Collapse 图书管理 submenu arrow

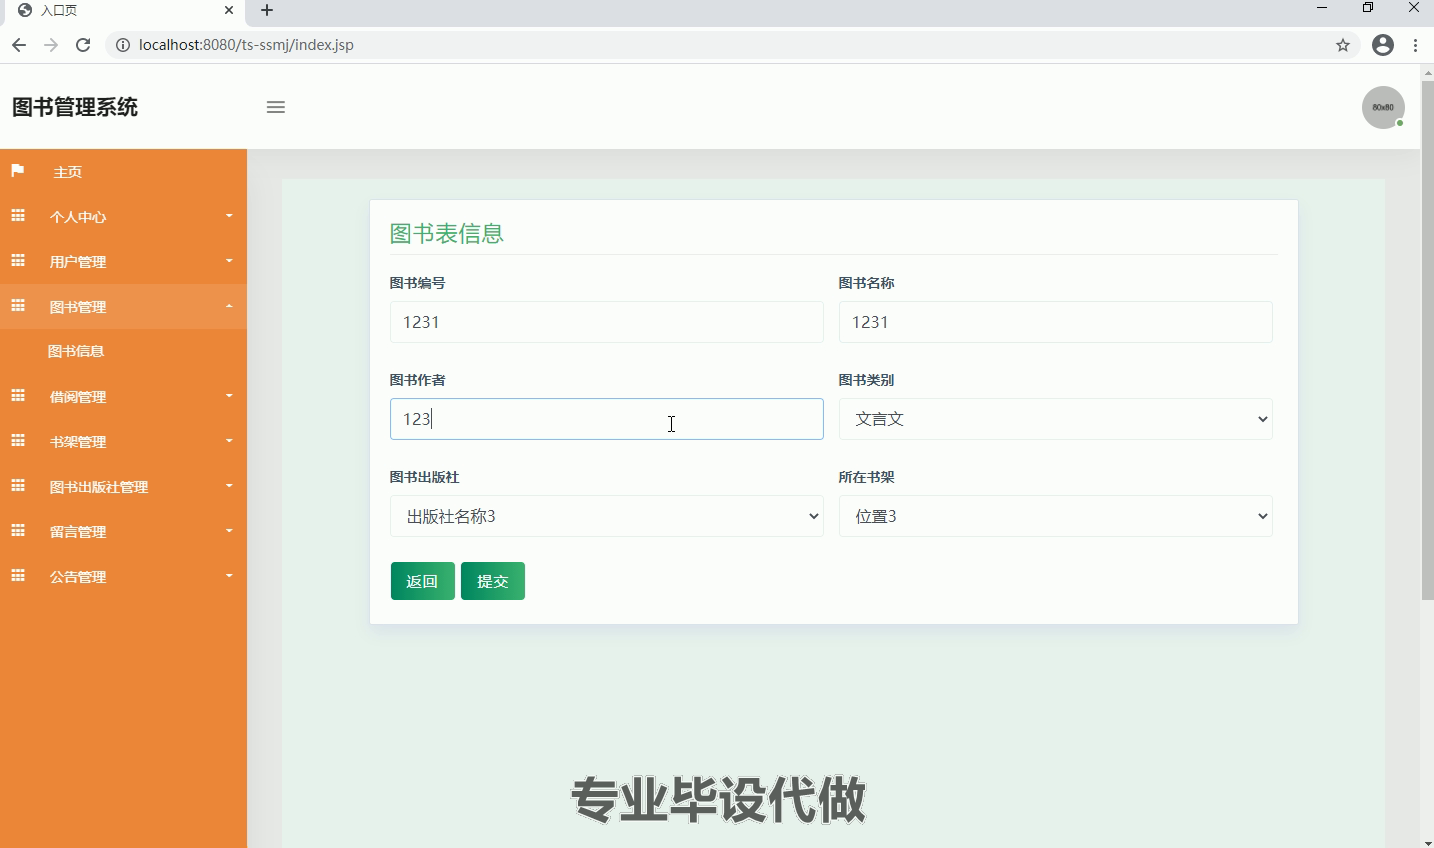click(229, 306)
